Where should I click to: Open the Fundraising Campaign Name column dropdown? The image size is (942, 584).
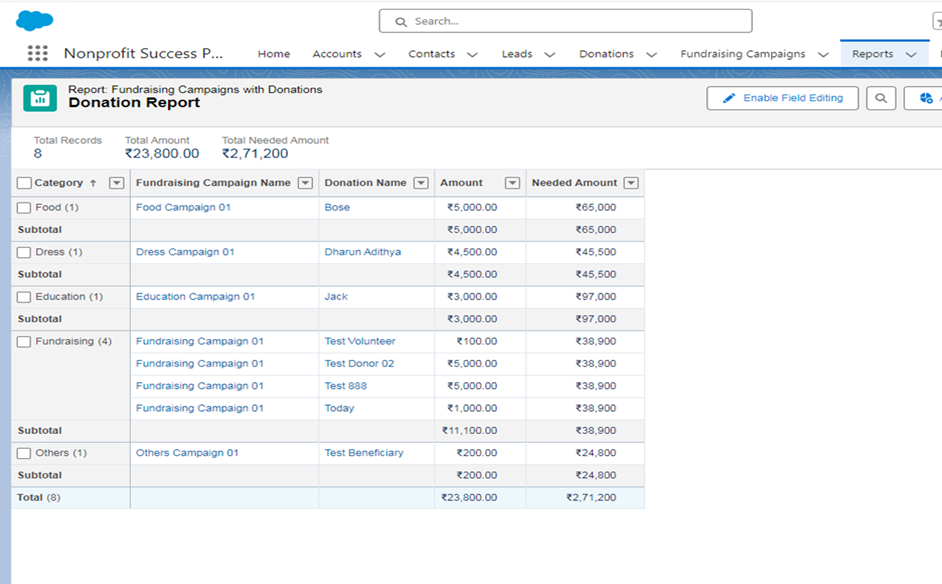306,183
